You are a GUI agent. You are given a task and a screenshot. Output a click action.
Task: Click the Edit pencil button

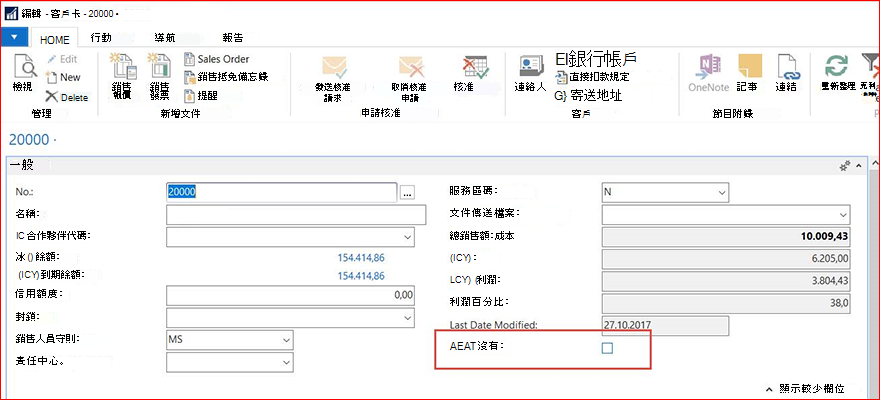pos(62,59)
